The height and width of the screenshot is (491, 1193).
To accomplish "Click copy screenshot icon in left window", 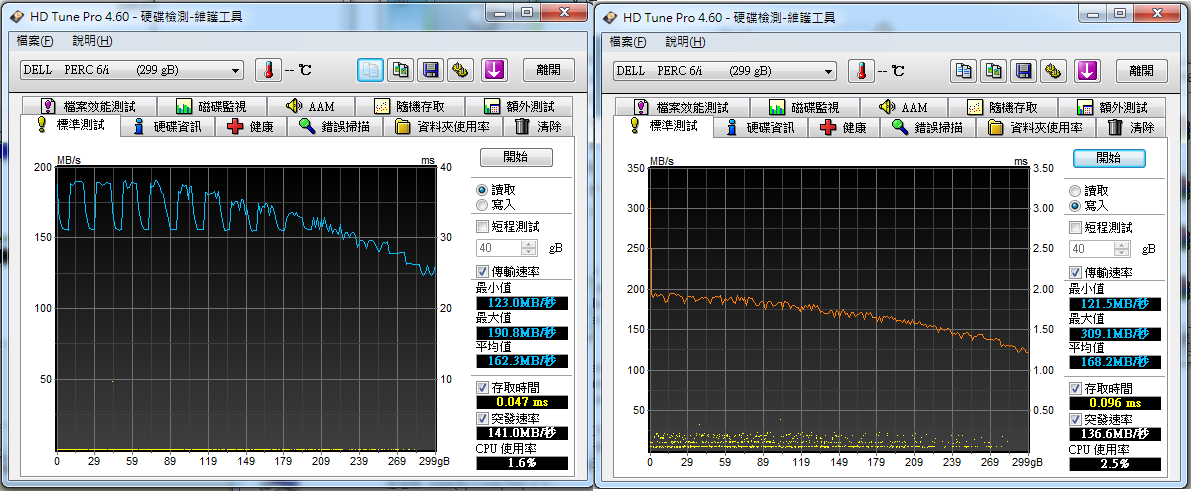I will [400, 71].
